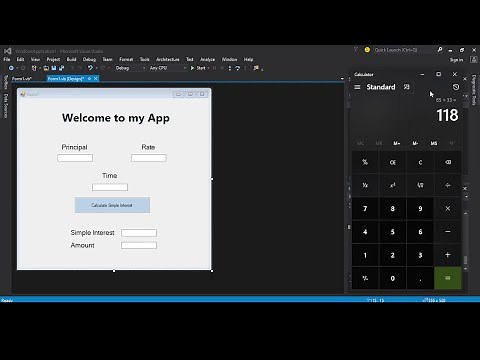Open the Architecture menu
480x360 pixels.
168,59
